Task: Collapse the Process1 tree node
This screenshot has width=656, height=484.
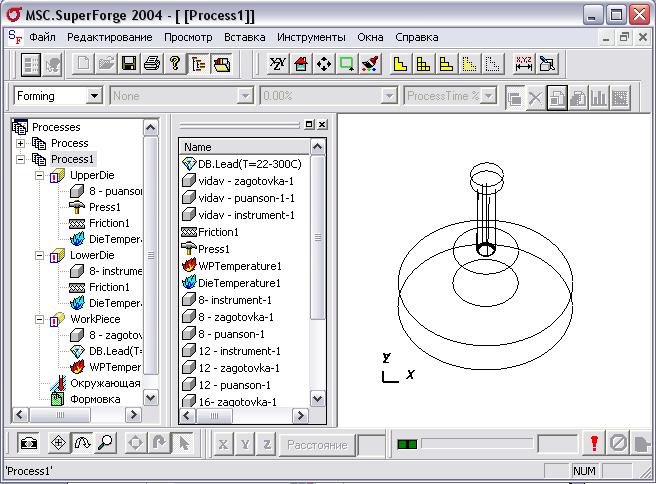Action: pyautogui.click(x=20, y=159)
